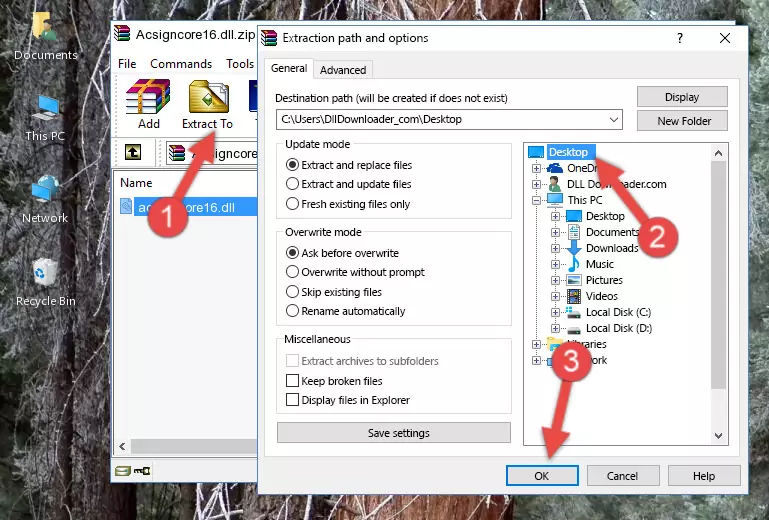This screenshot has width=769, height=520.
Task: Select Fresh existing files only option
Action: click(x=292, y=204)
